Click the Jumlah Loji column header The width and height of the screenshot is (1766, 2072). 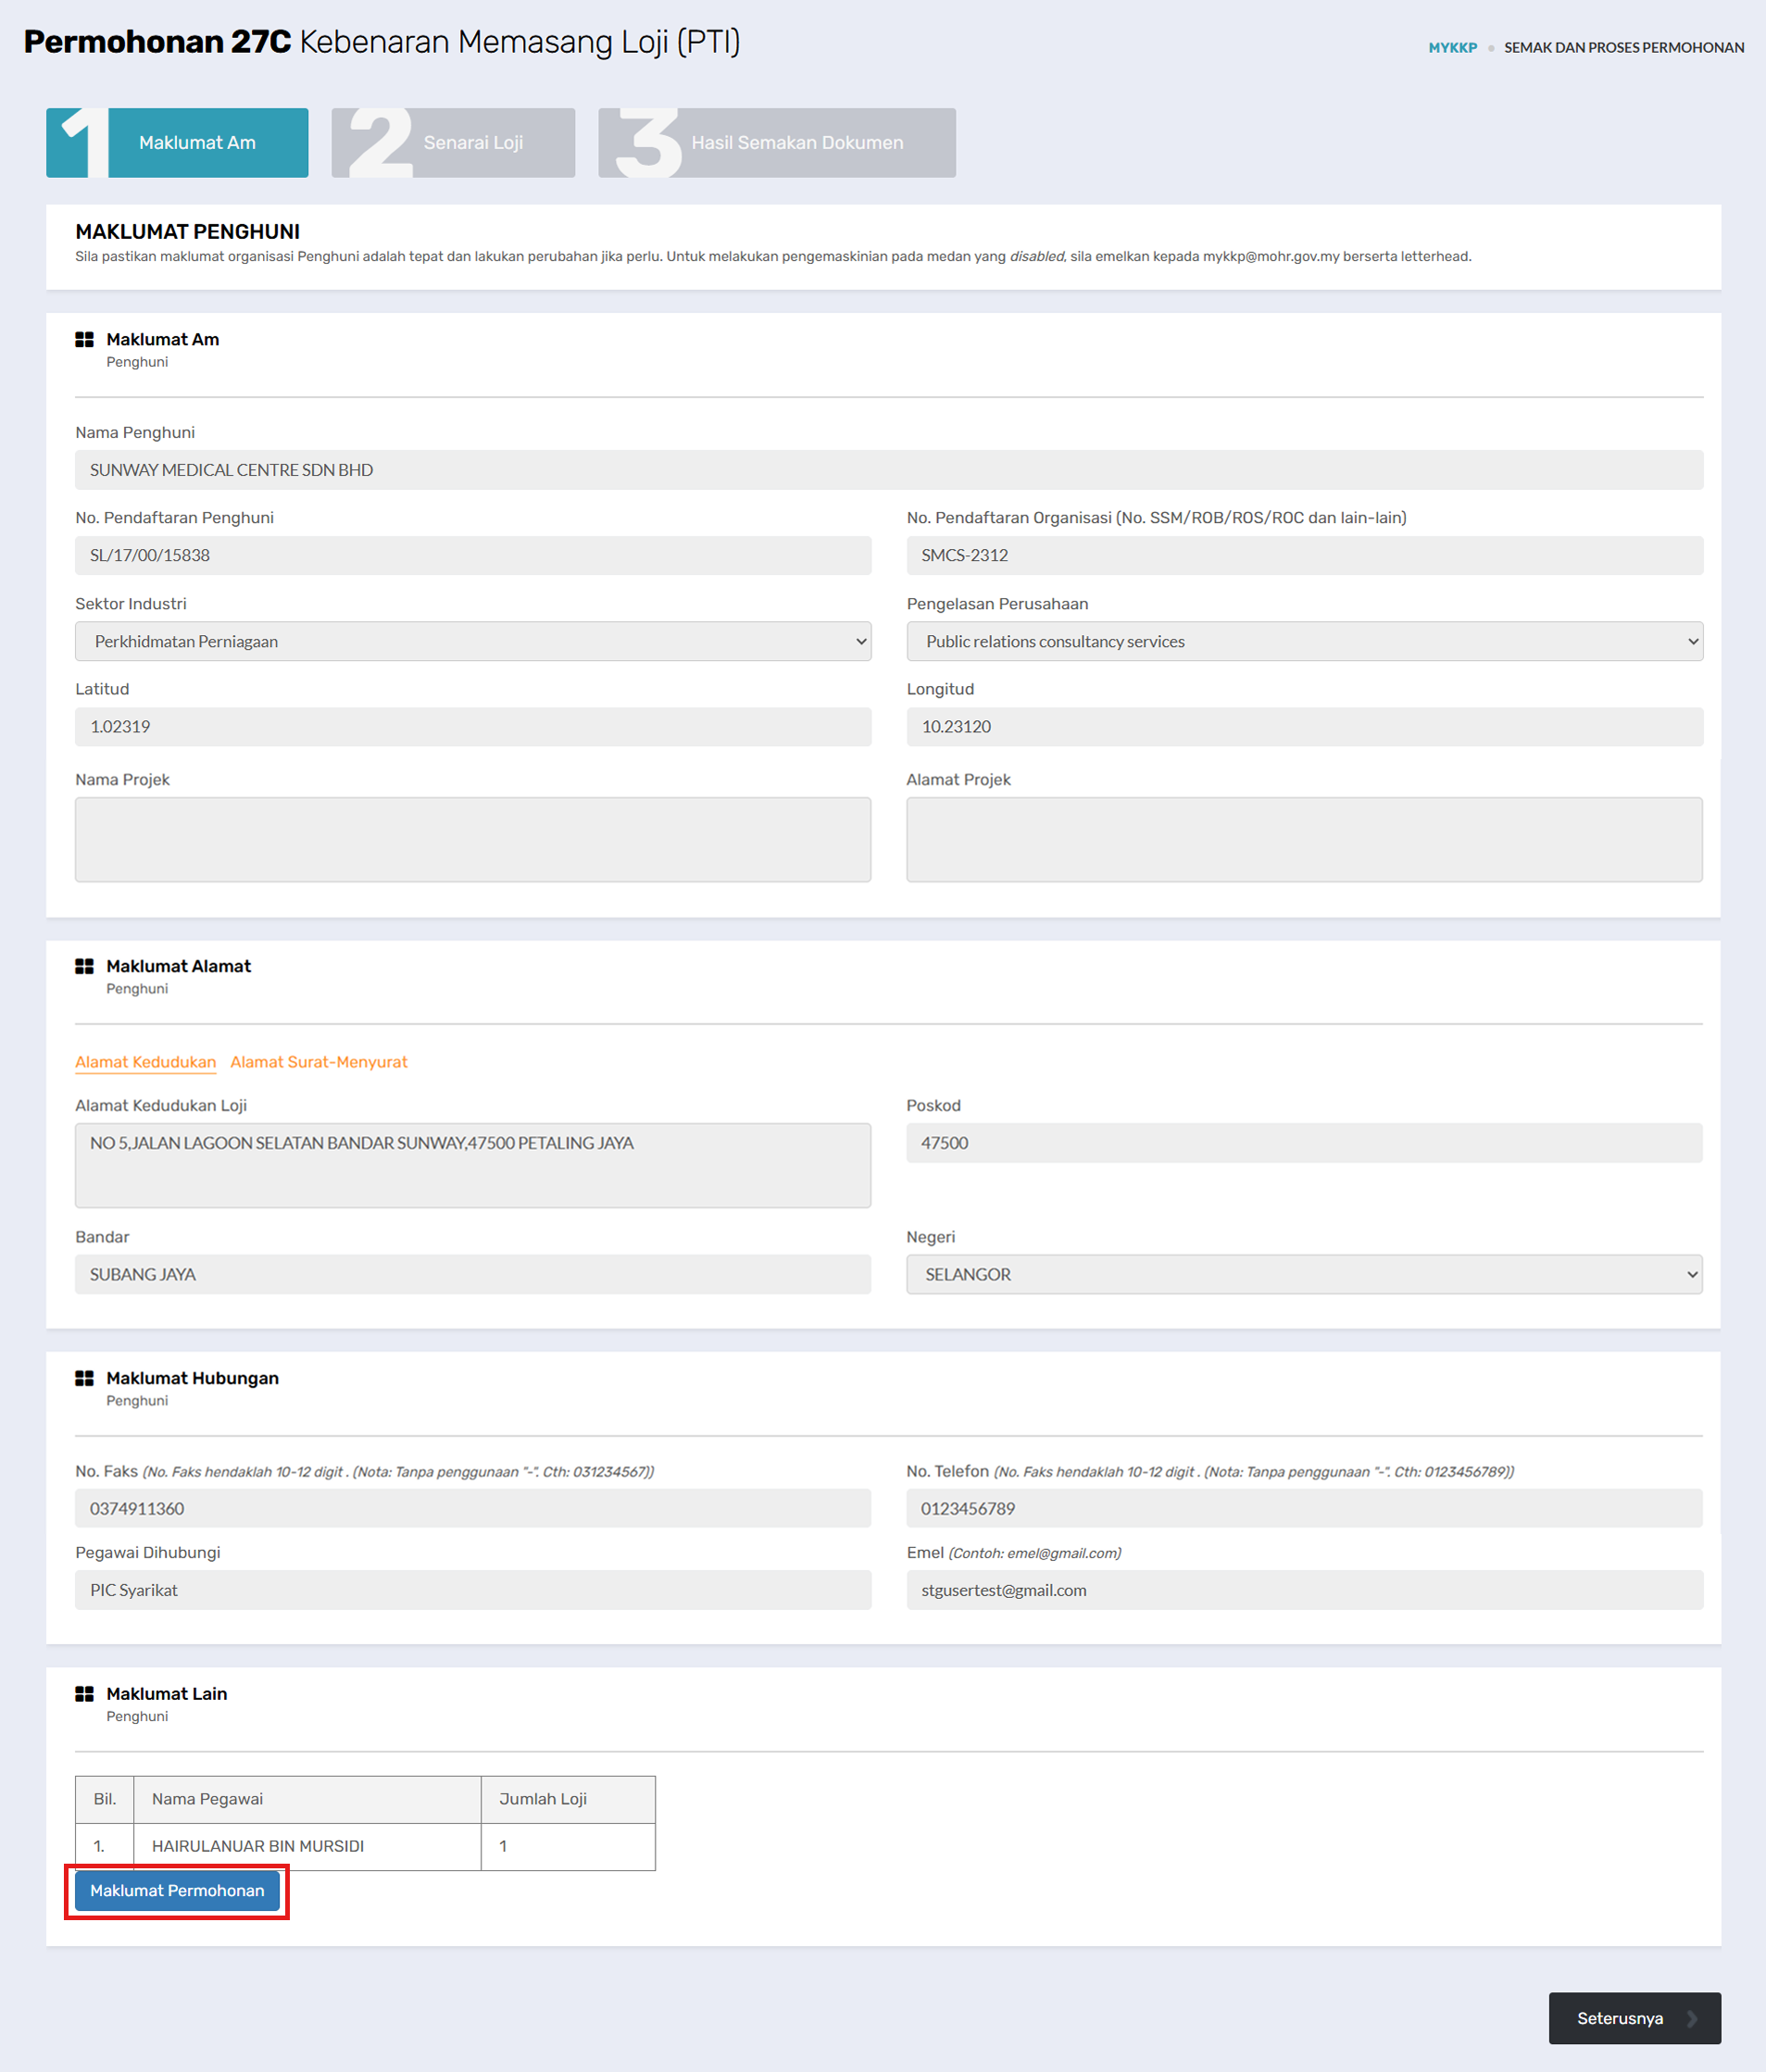568,1799
